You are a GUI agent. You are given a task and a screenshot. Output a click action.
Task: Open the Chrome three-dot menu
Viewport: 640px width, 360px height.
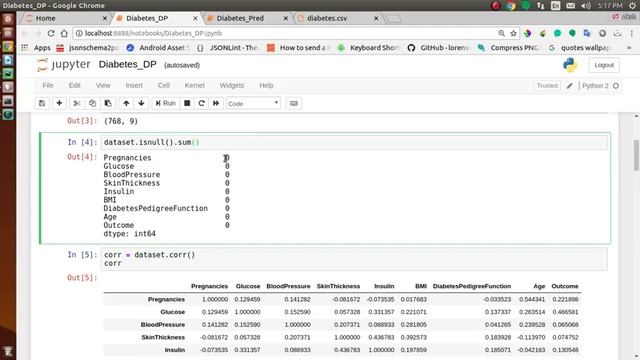(x=631, y=33)
